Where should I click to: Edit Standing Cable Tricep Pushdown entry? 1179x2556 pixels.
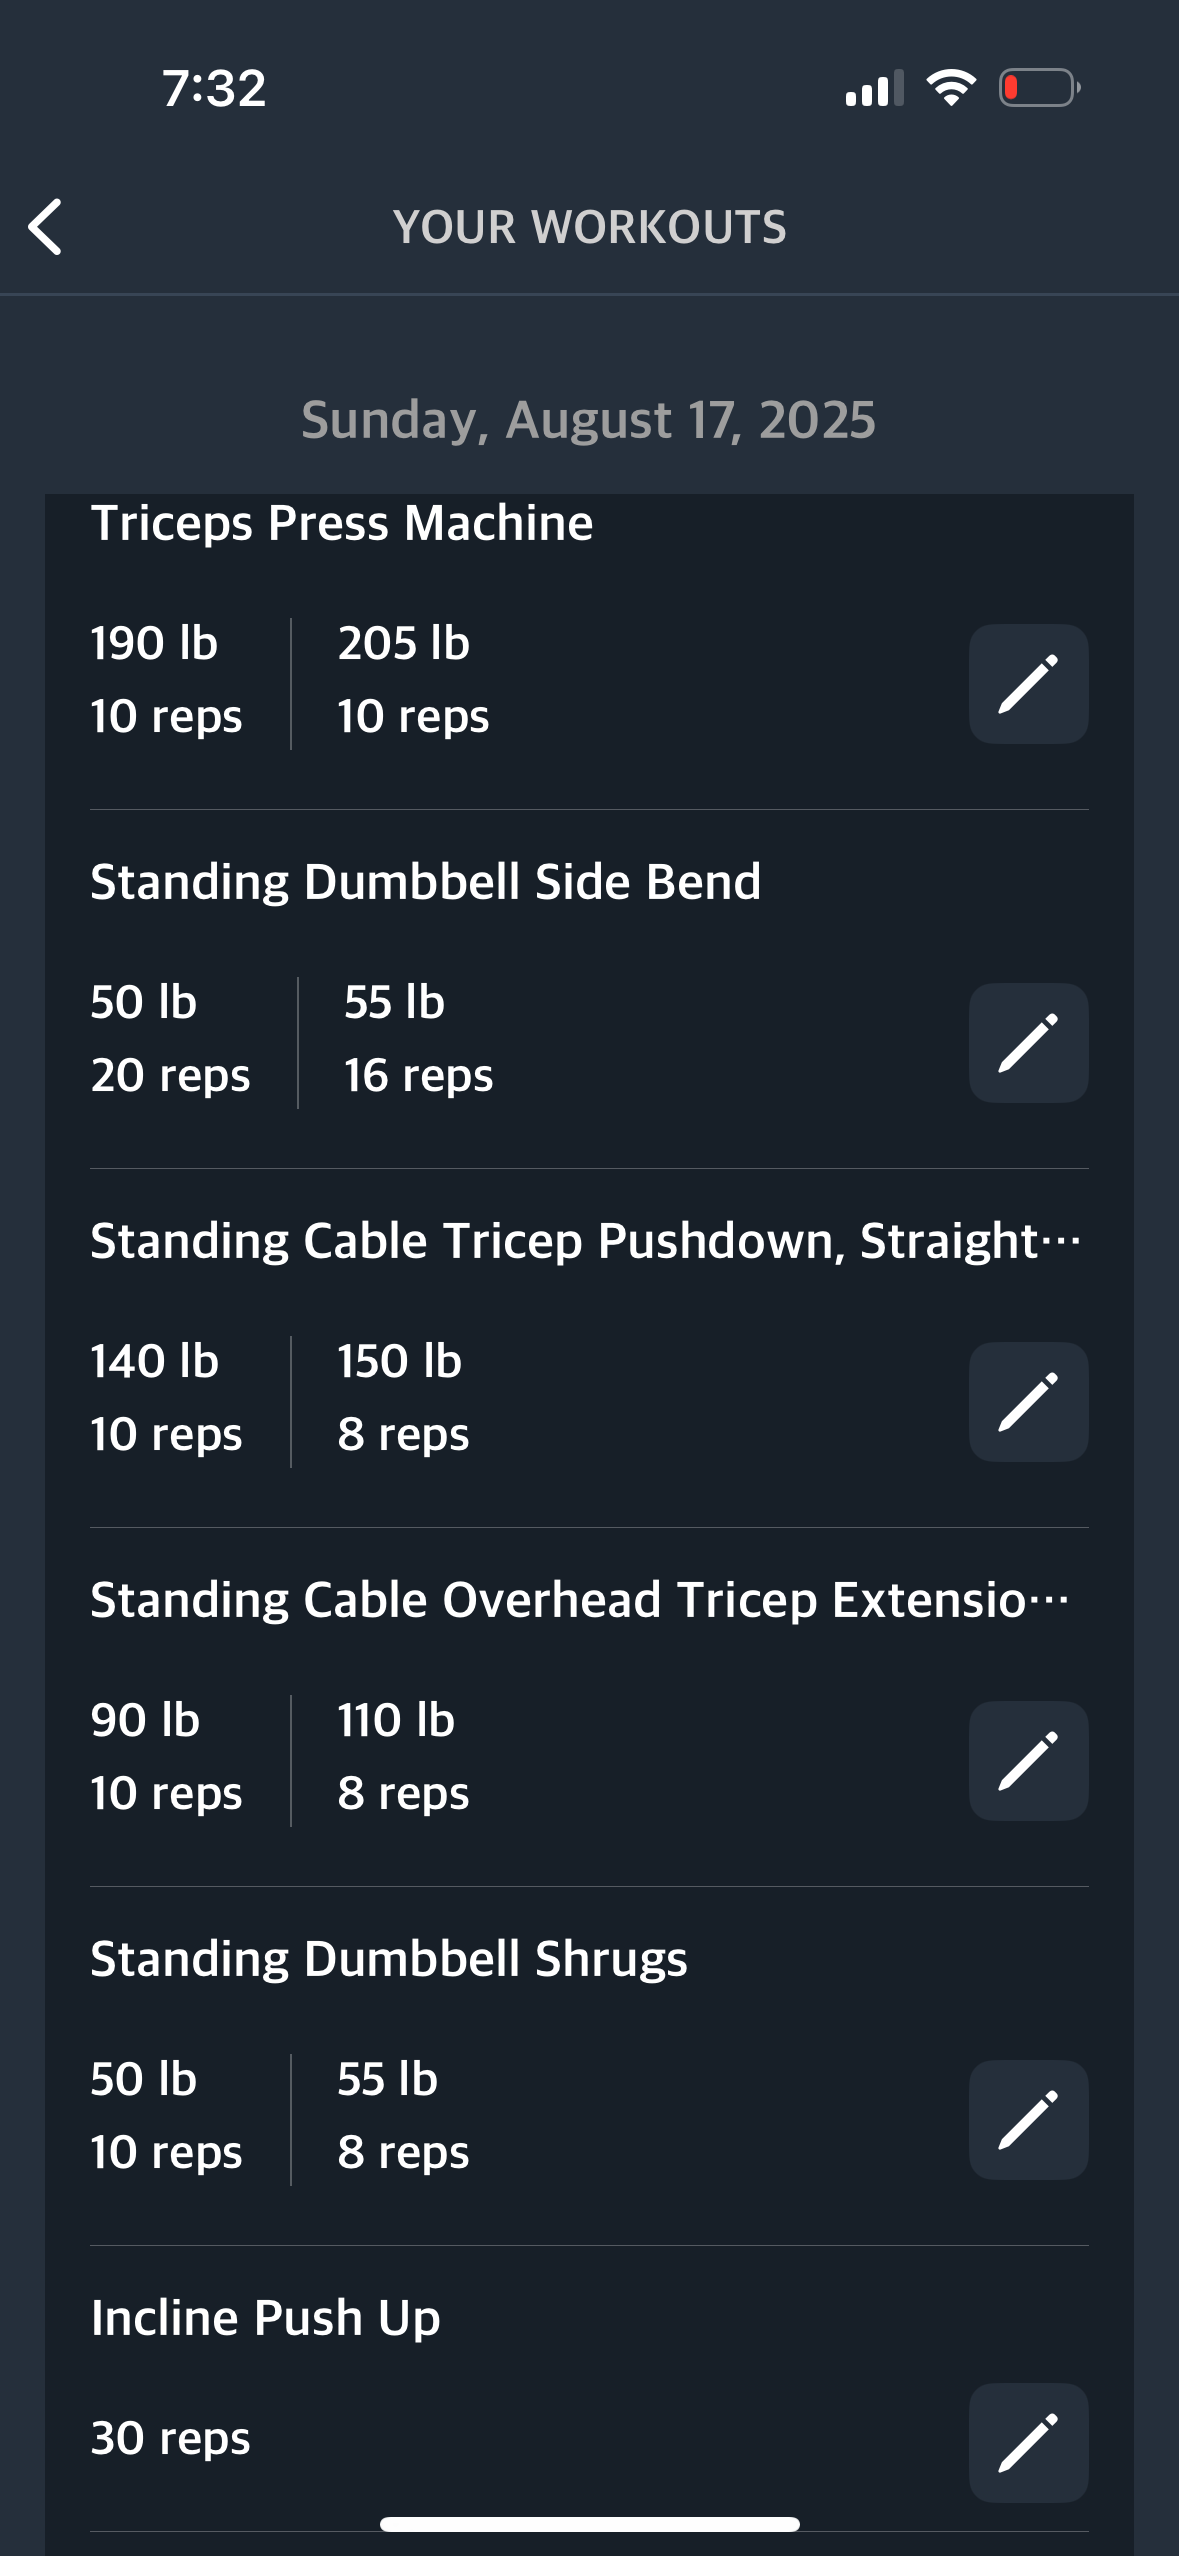point(1028,1402)
